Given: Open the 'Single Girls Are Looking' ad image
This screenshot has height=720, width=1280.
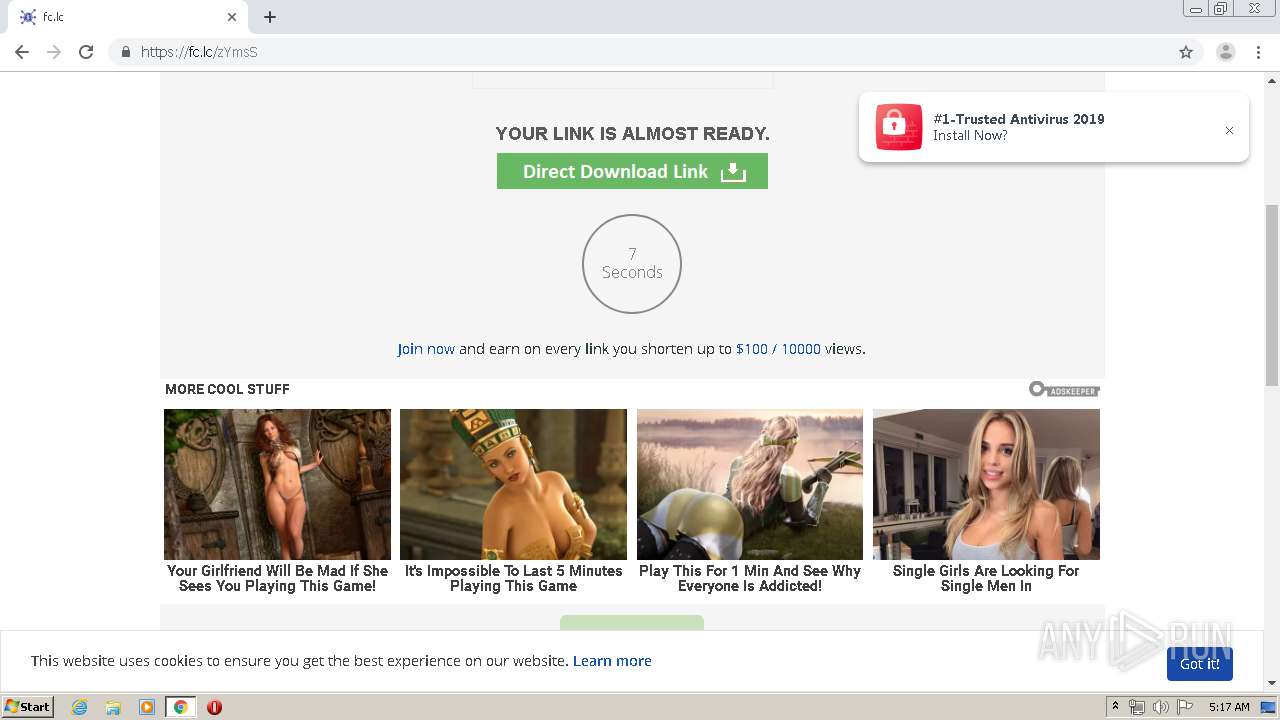Looking at the screenshot, I should (986, 484).
